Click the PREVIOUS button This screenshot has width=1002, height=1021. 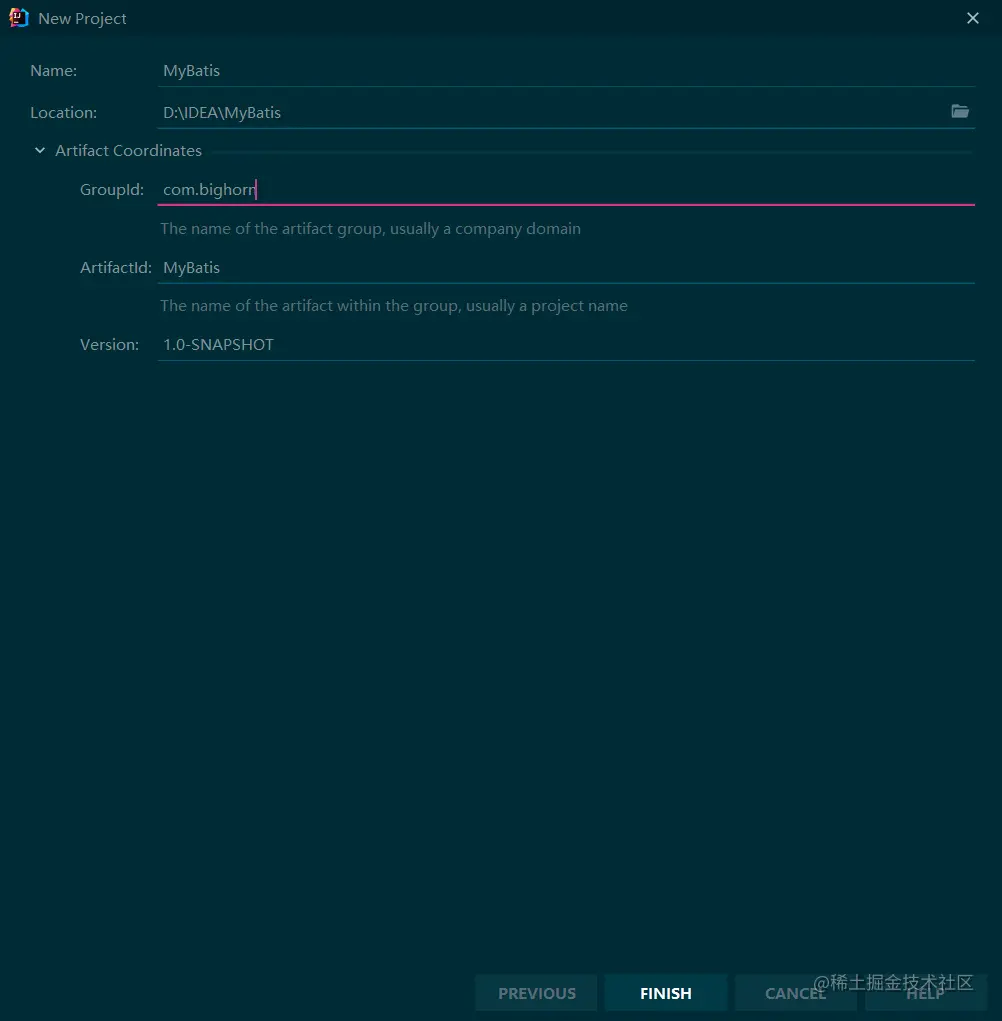click(x=536, y=993)
